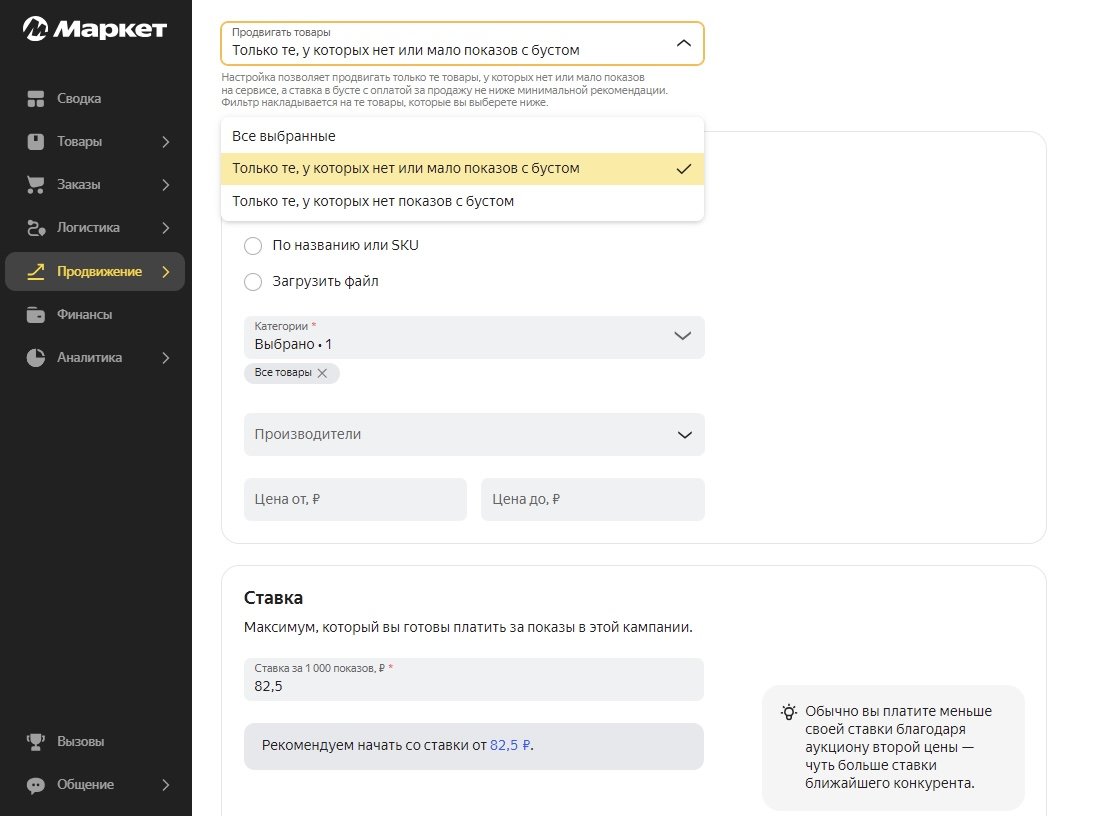Select the 'По названию или SKU' radio button
This screenshot has width=1117, height=816.
pyautogui.click(x=253, y=245)
